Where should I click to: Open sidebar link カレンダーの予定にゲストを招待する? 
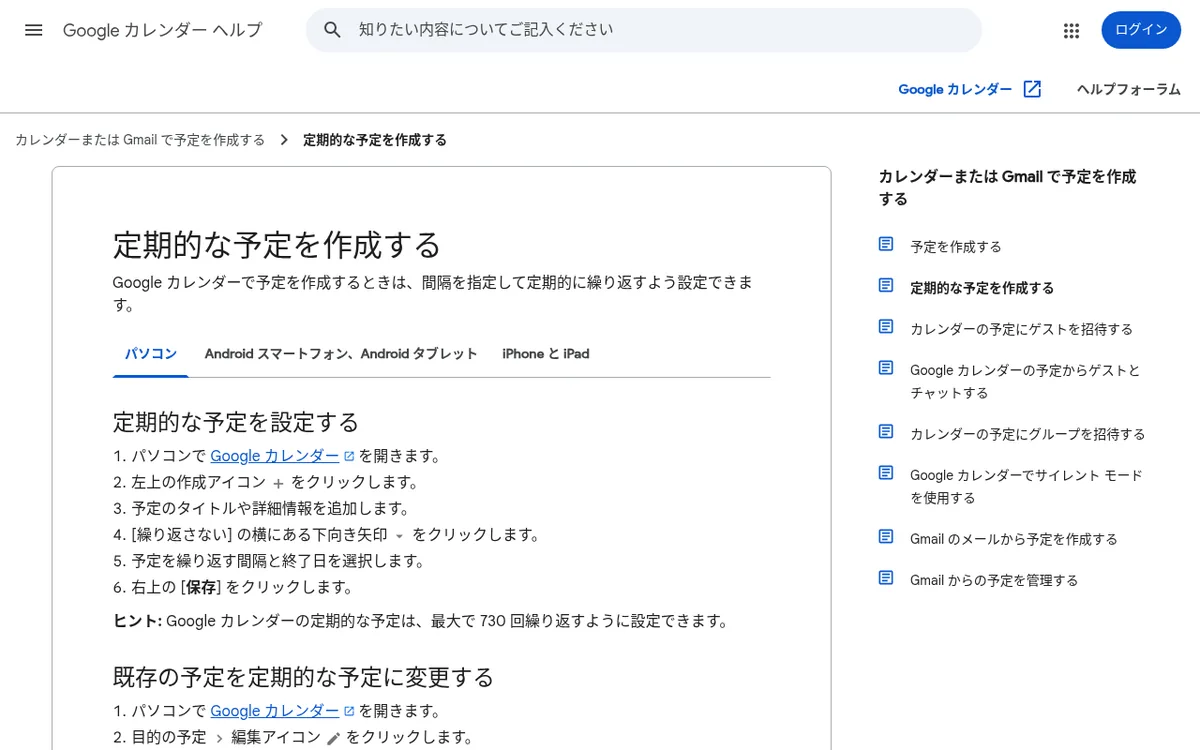click(x=1021, y=329)
